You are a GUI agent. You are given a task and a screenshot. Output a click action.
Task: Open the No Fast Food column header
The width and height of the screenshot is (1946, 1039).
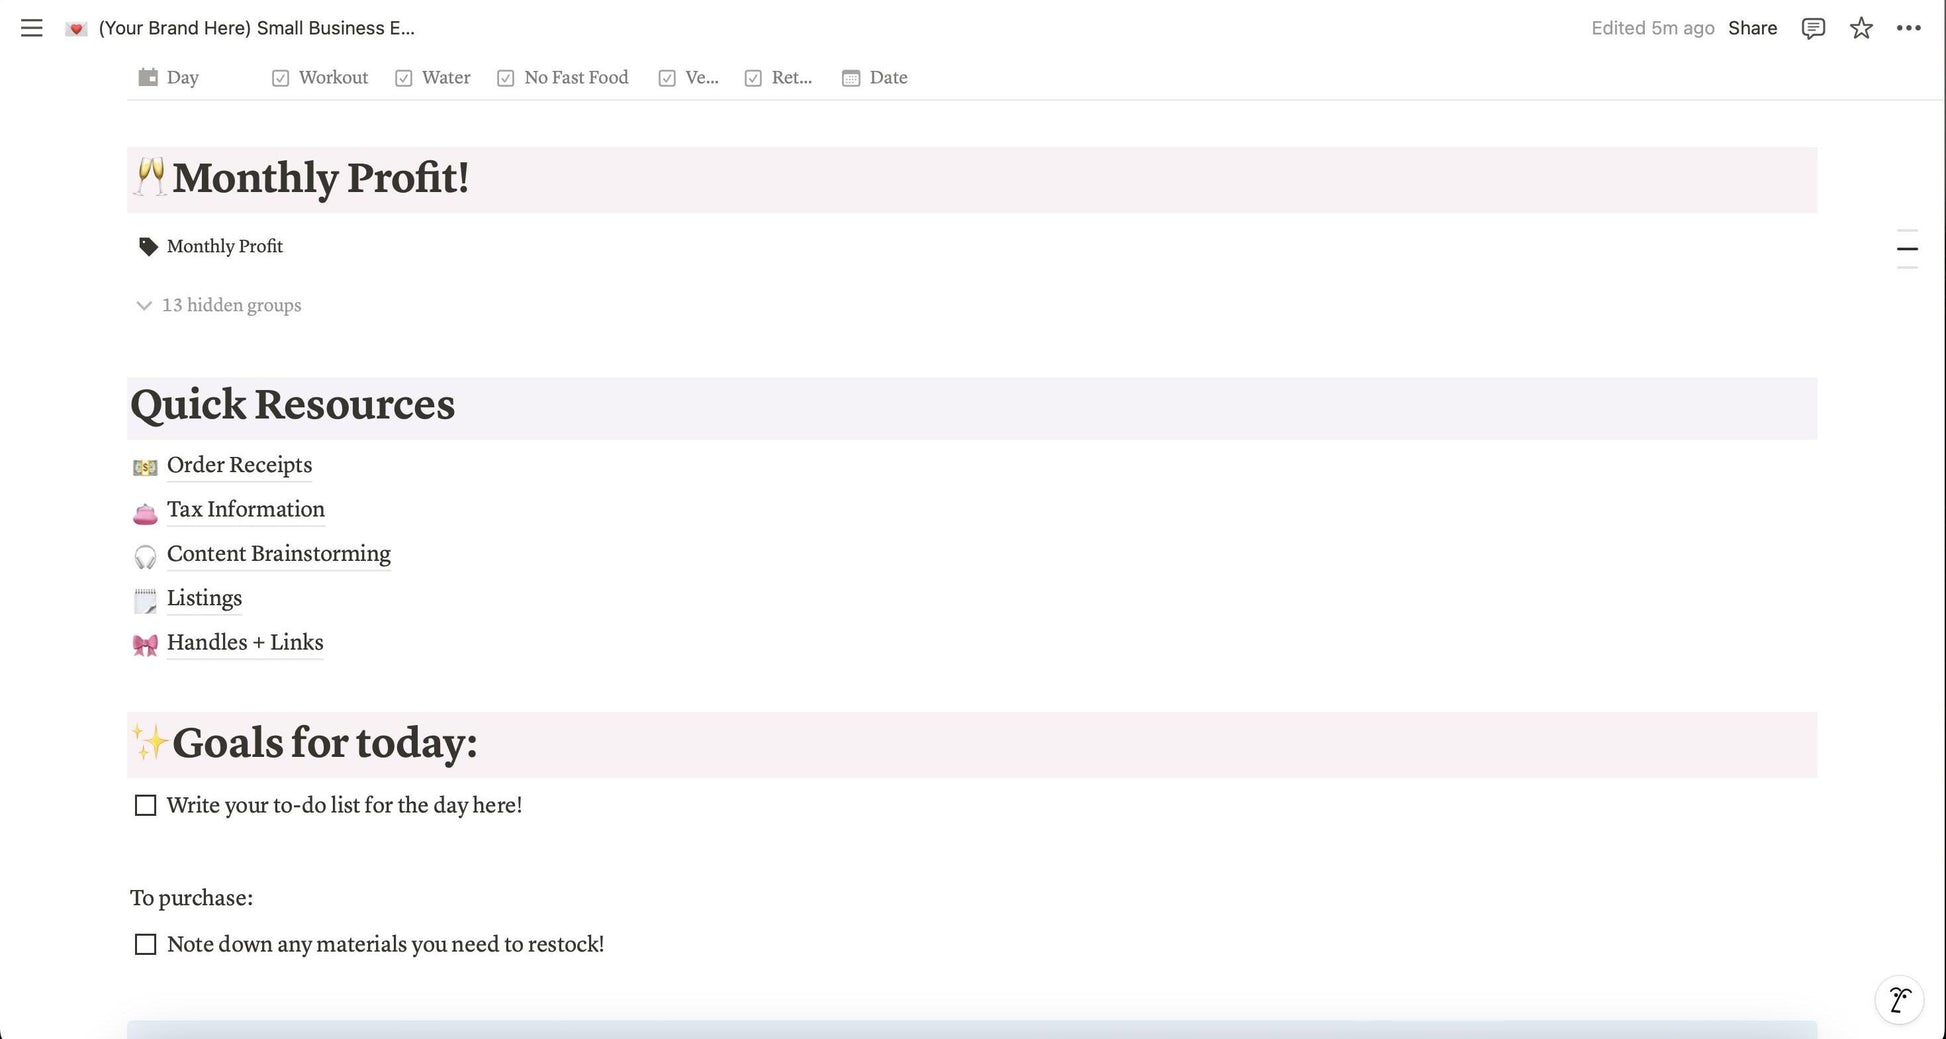coord(563,78)
